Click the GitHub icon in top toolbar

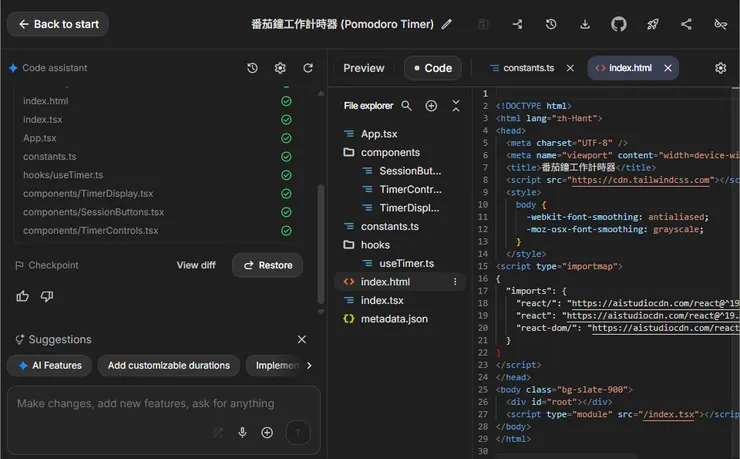[x=619, y=24]
